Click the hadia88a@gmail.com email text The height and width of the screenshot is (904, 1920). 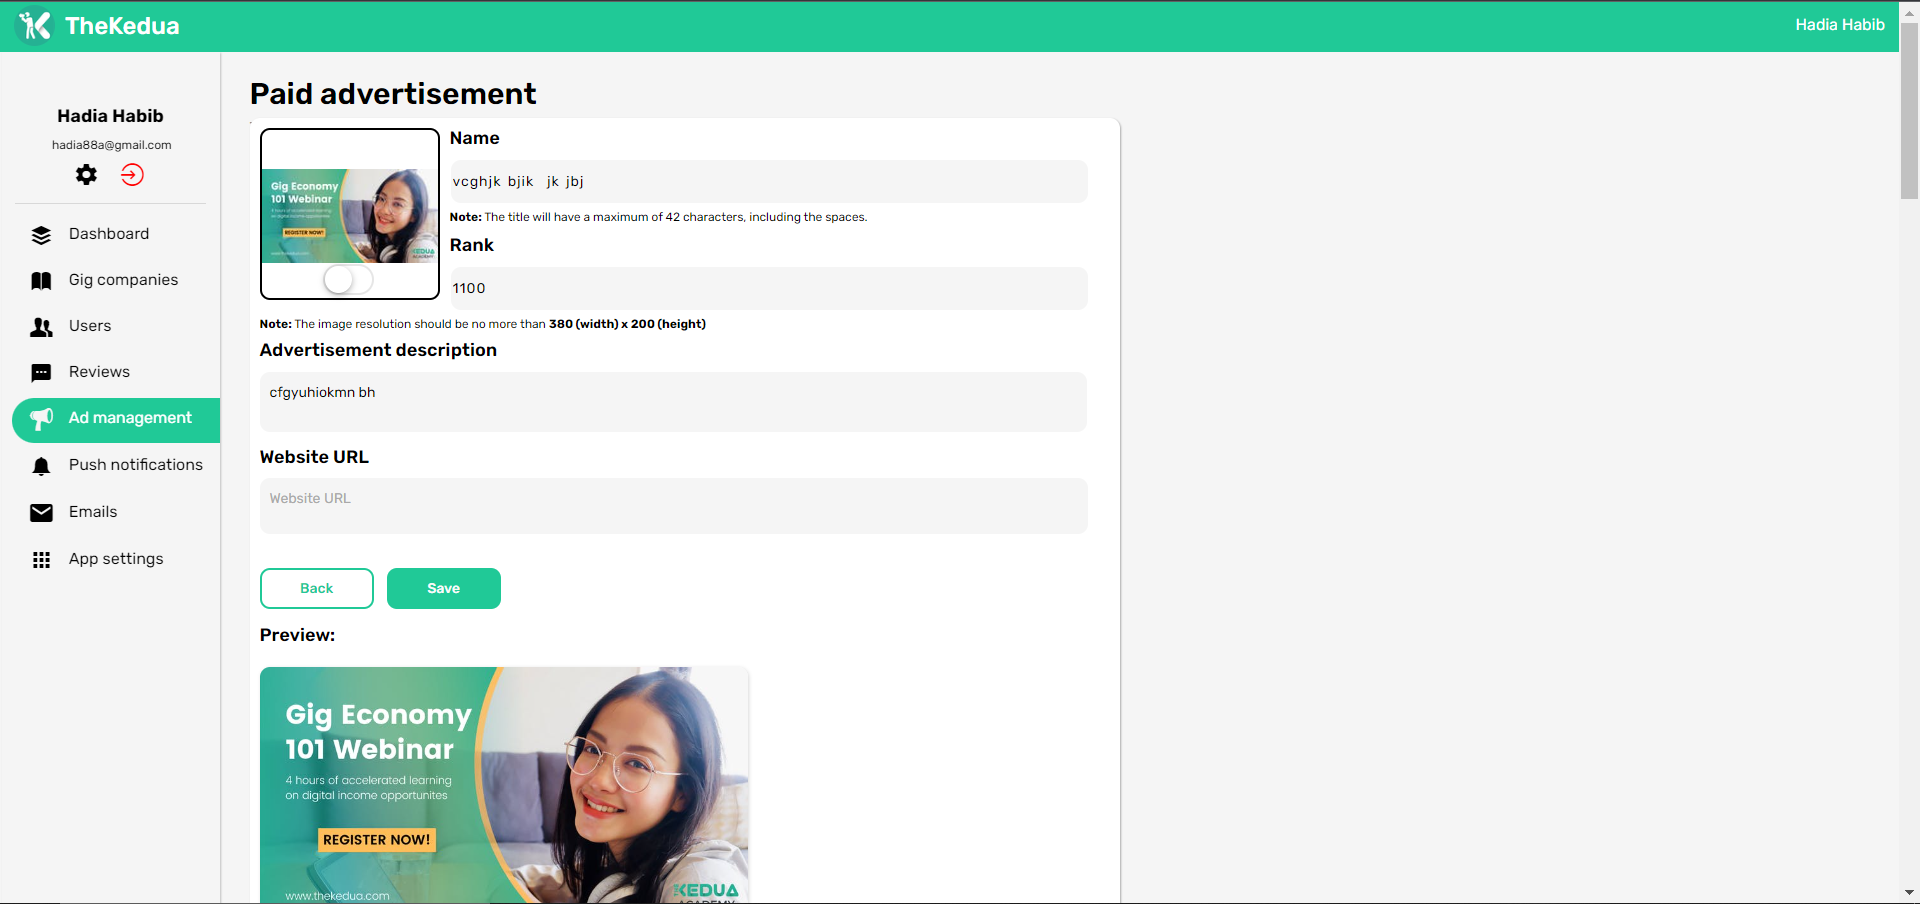point(112,145)
